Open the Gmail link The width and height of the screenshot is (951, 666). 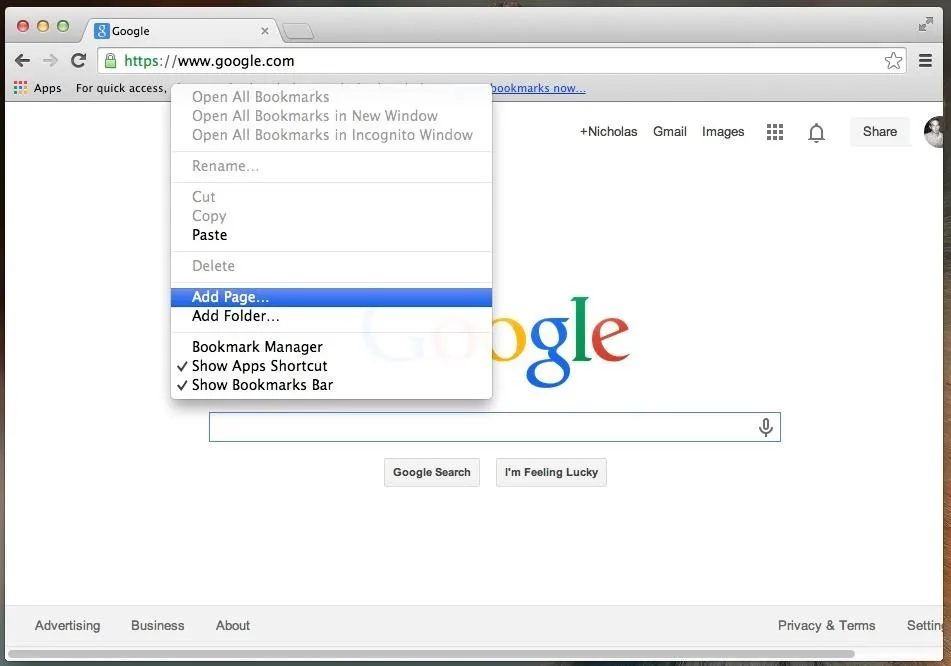(670, 132)
